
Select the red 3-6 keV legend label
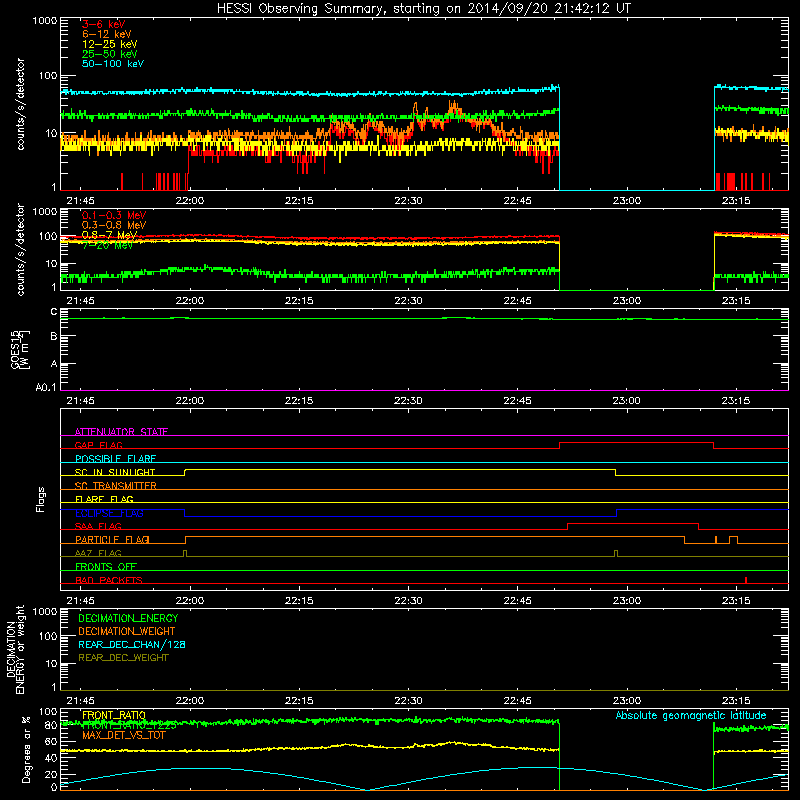pos(104,24)
